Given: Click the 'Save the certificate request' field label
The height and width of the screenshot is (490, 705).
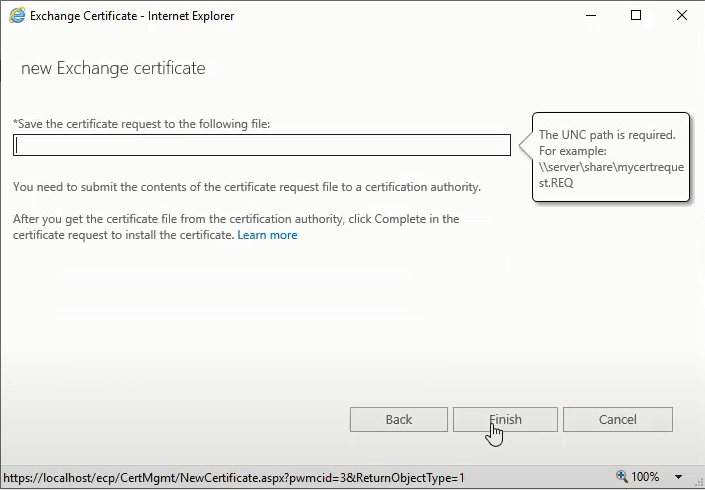Looking at the screenshot, I should pyautogui.click(x=141, y=123).
